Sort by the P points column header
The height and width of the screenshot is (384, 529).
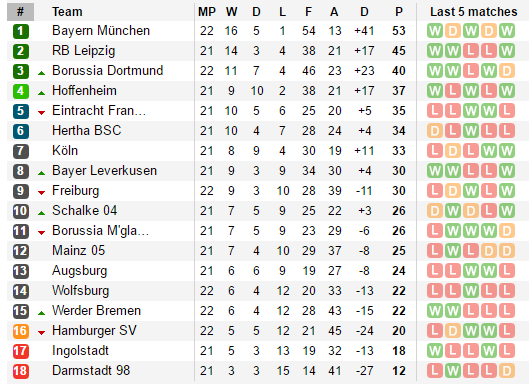tap(399, 12)
